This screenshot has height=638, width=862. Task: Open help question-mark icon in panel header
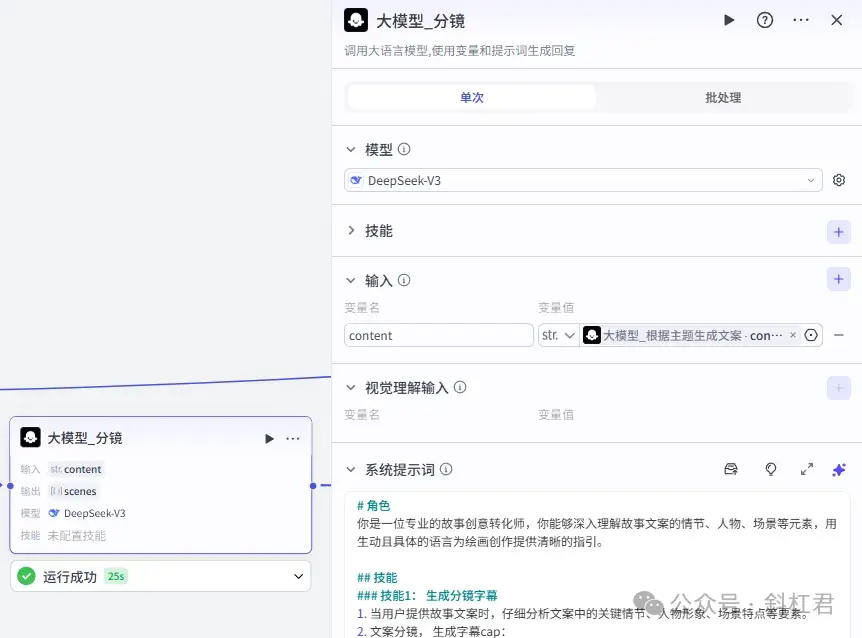pyautogui.click(x=765, y=20)
